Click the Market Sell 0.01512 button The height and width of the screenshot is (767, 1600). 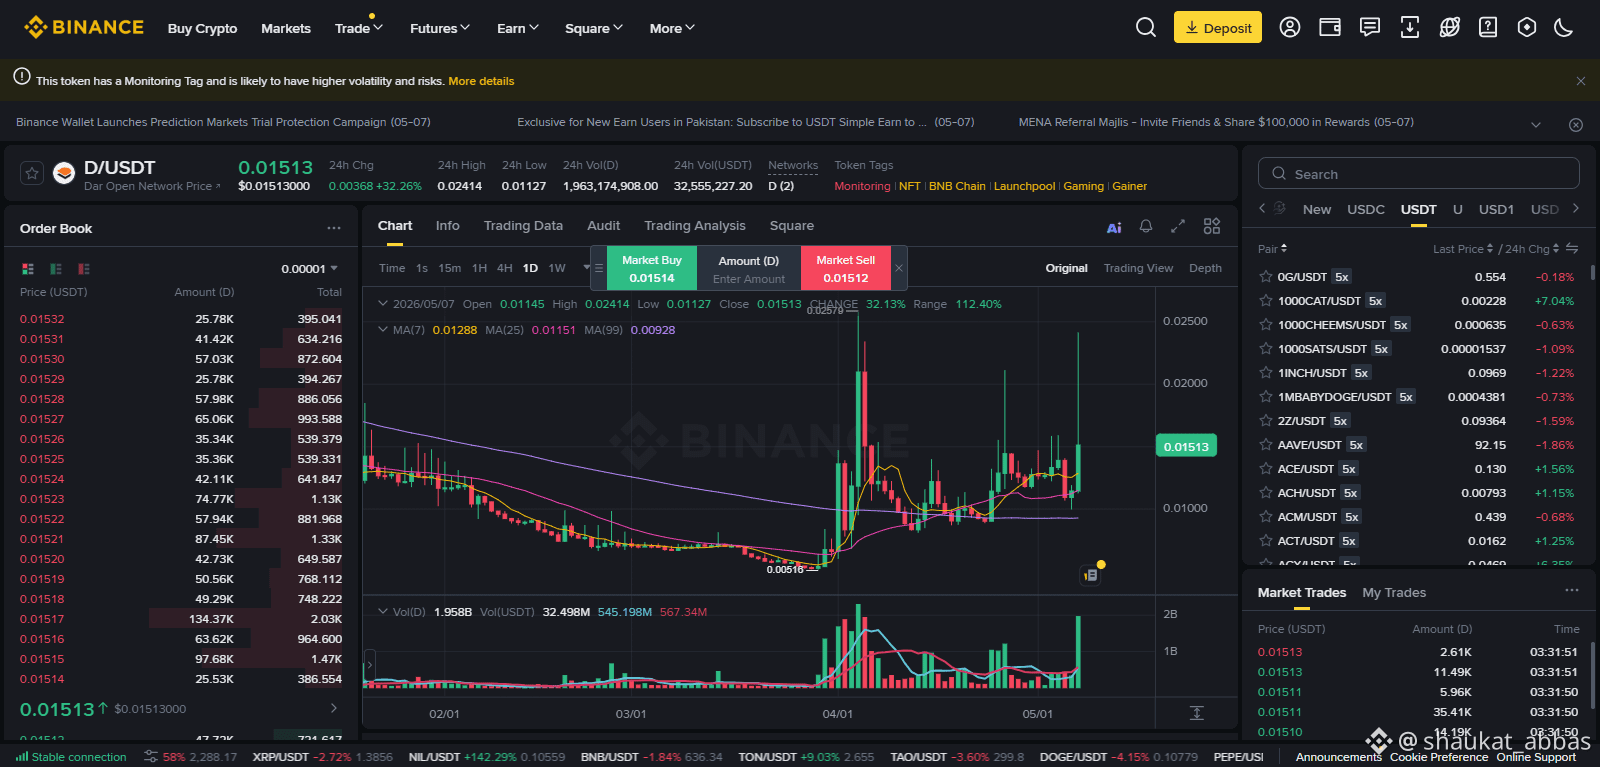click(846, 268)
